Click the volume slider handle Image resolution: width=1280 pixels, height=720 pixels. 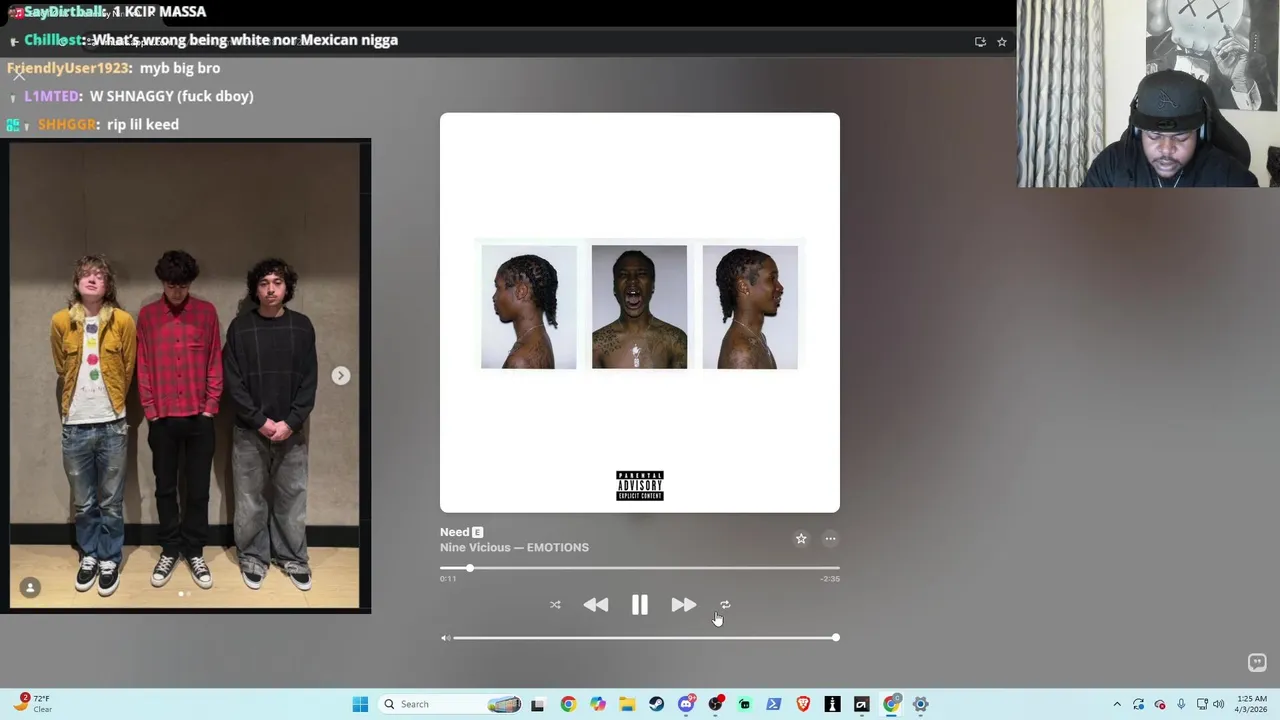coord(835,637)
